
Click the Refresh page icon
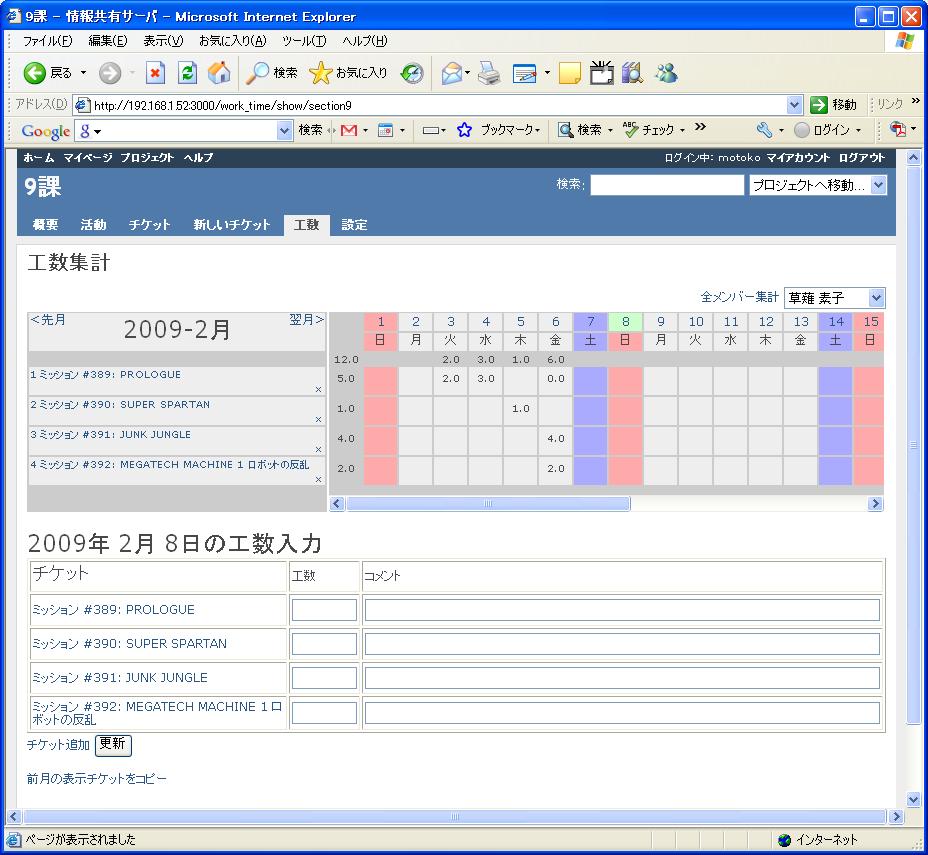click(188, 73)
